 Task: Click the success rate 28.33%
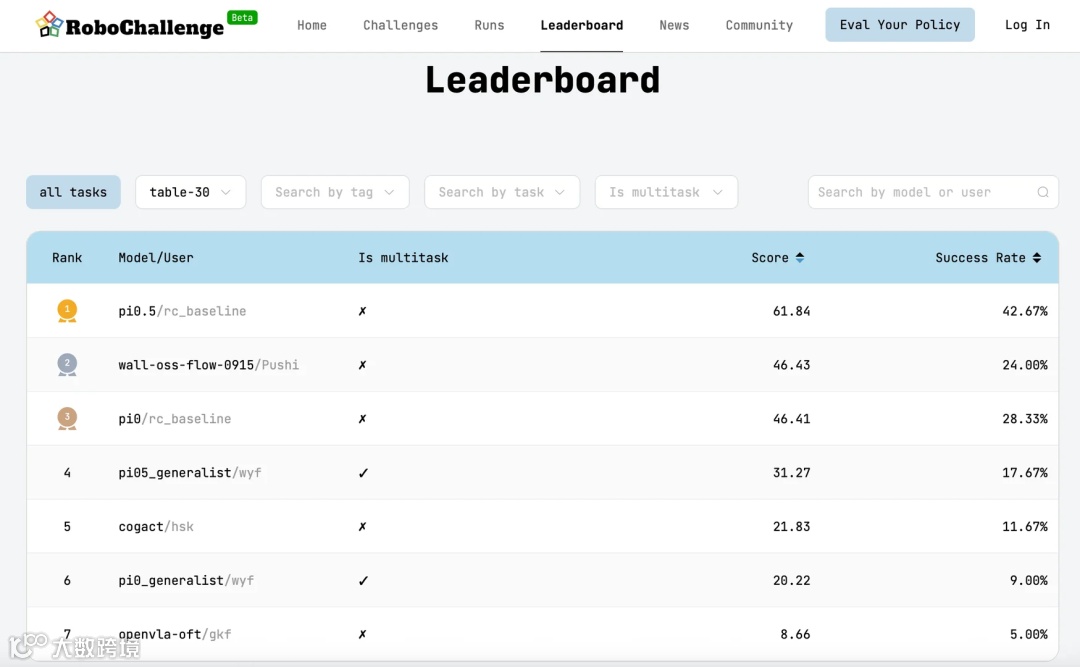[1025, 418]
